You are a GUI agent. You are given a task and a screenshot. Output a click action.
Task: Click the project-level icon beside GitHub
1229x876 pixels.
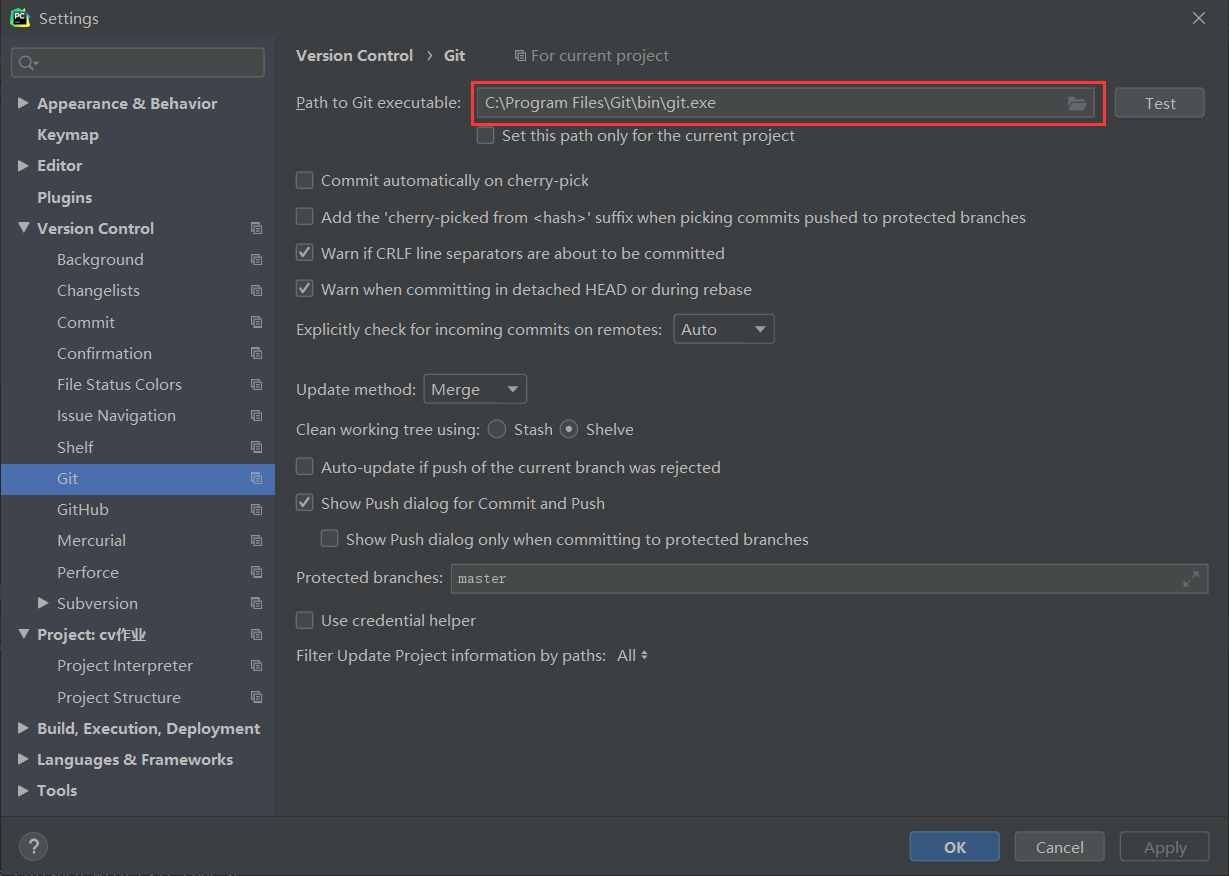tap(257, 510)
